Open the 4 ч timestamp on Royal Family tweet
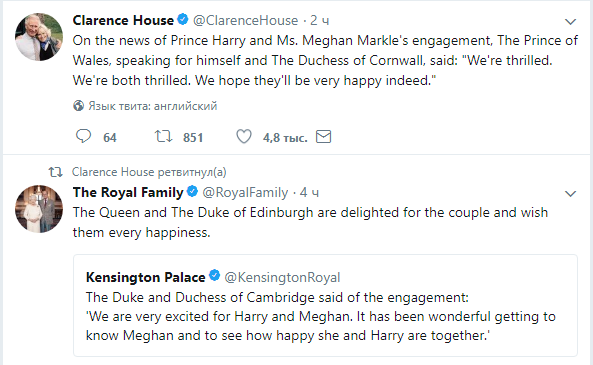Image resolution: width=593 pixels, height=365 pixels. point(309,193)
